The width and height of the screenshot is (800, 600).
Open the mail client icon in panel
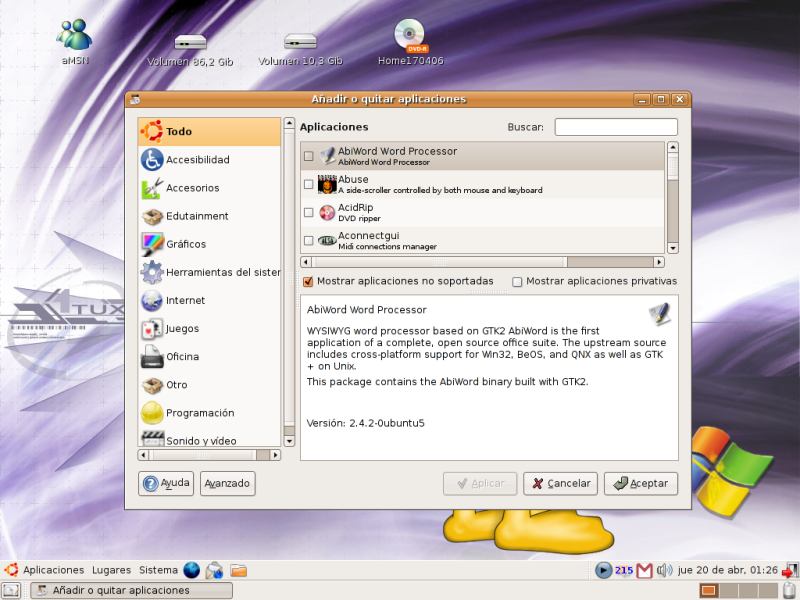tap(214, 570)
